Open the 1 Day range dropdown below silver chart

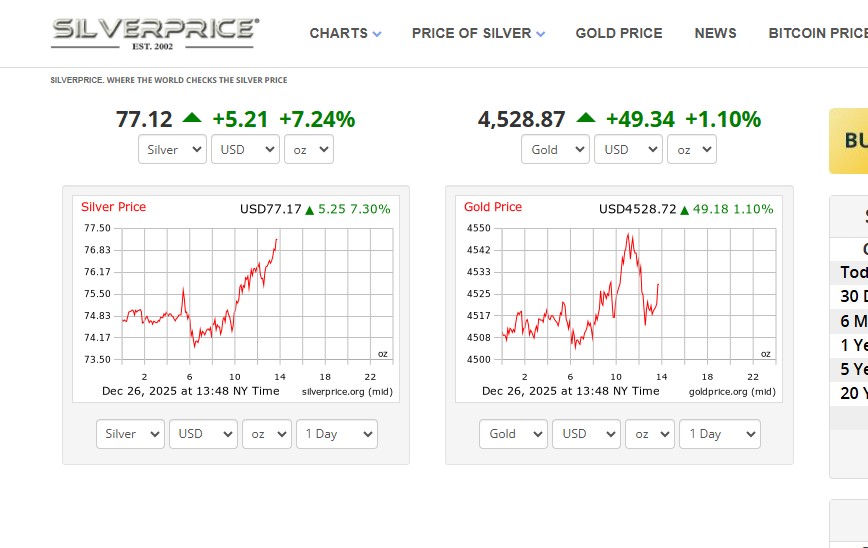click(x=337, y=434)
